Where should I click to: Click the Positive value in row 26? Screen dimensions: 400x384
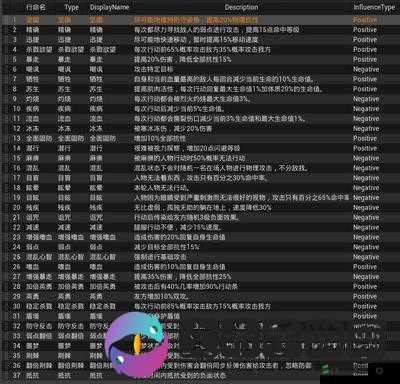tap(365, 267)
